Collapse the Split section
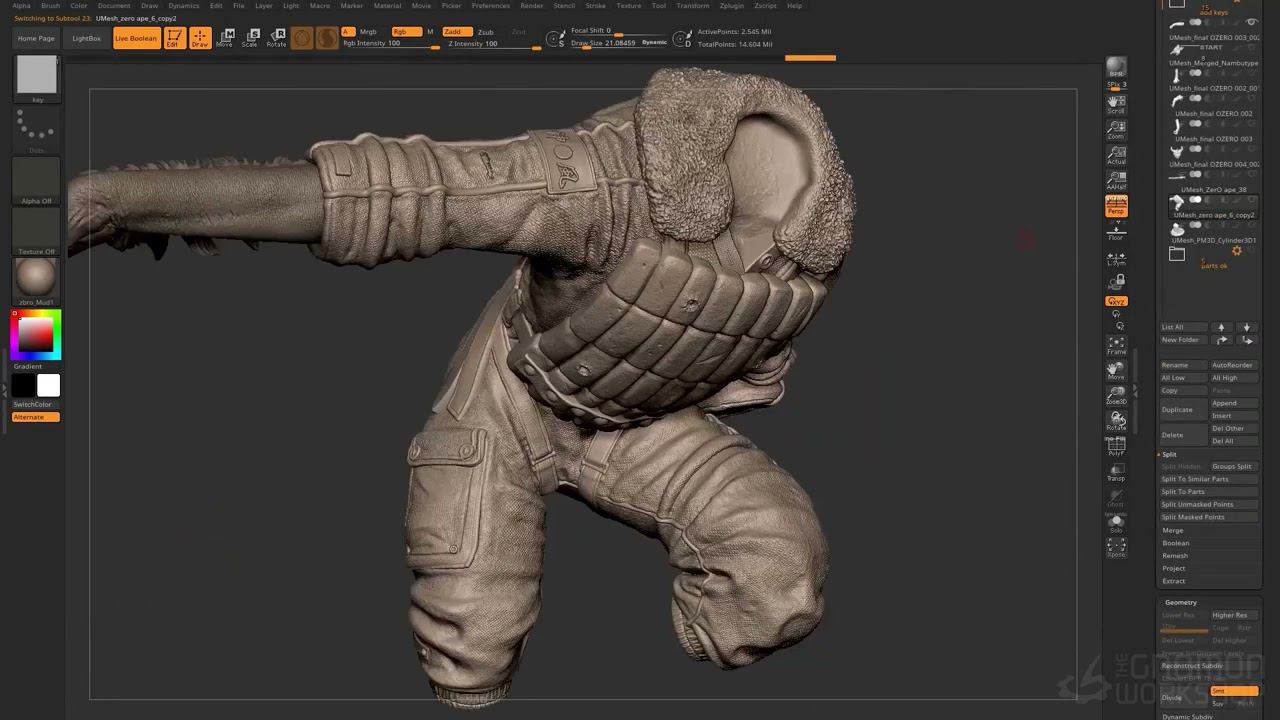The width and height of the screenshot is (1280, 720). point(1169,454)
